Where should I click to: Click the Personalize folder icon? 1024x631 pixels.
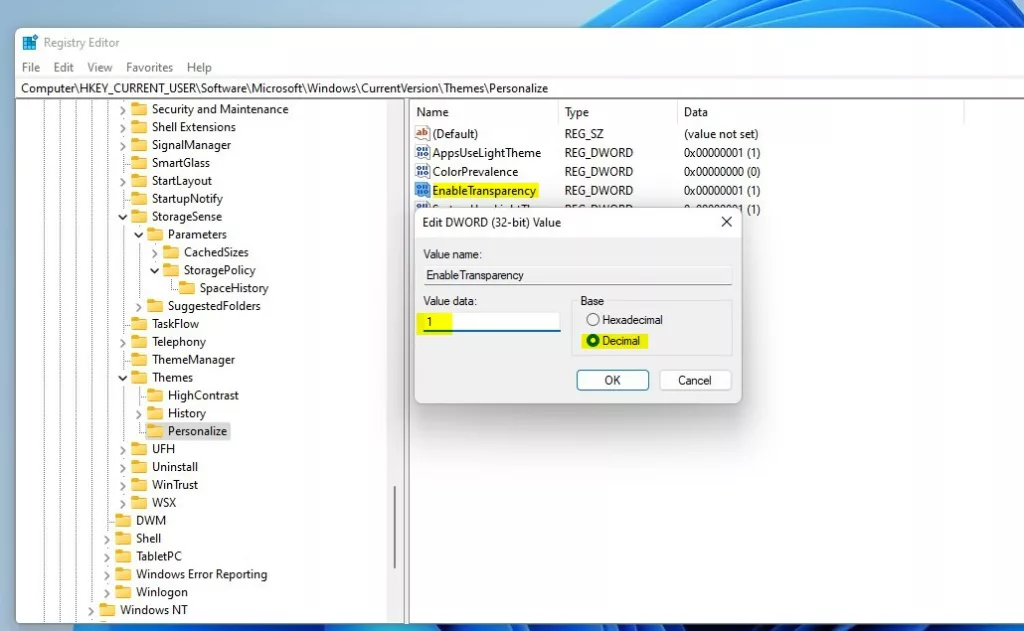[155, 430]
